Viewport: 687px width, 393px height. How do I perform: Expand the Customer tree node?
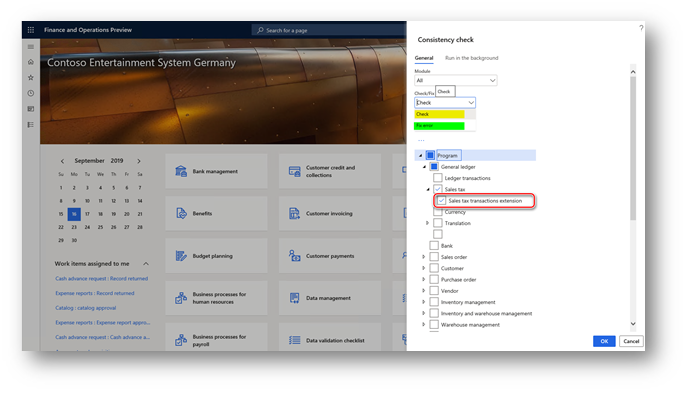[x=424, y=268]
